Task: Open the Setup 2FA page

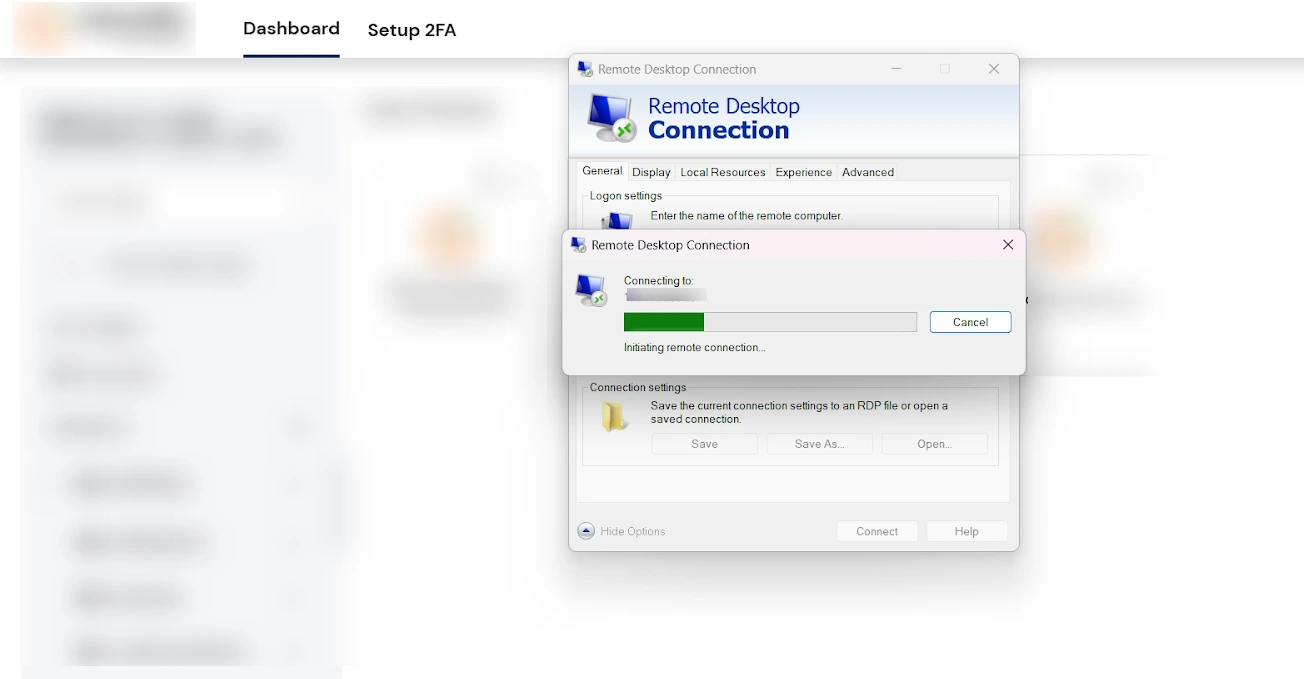Action: [x=412, y=30]
